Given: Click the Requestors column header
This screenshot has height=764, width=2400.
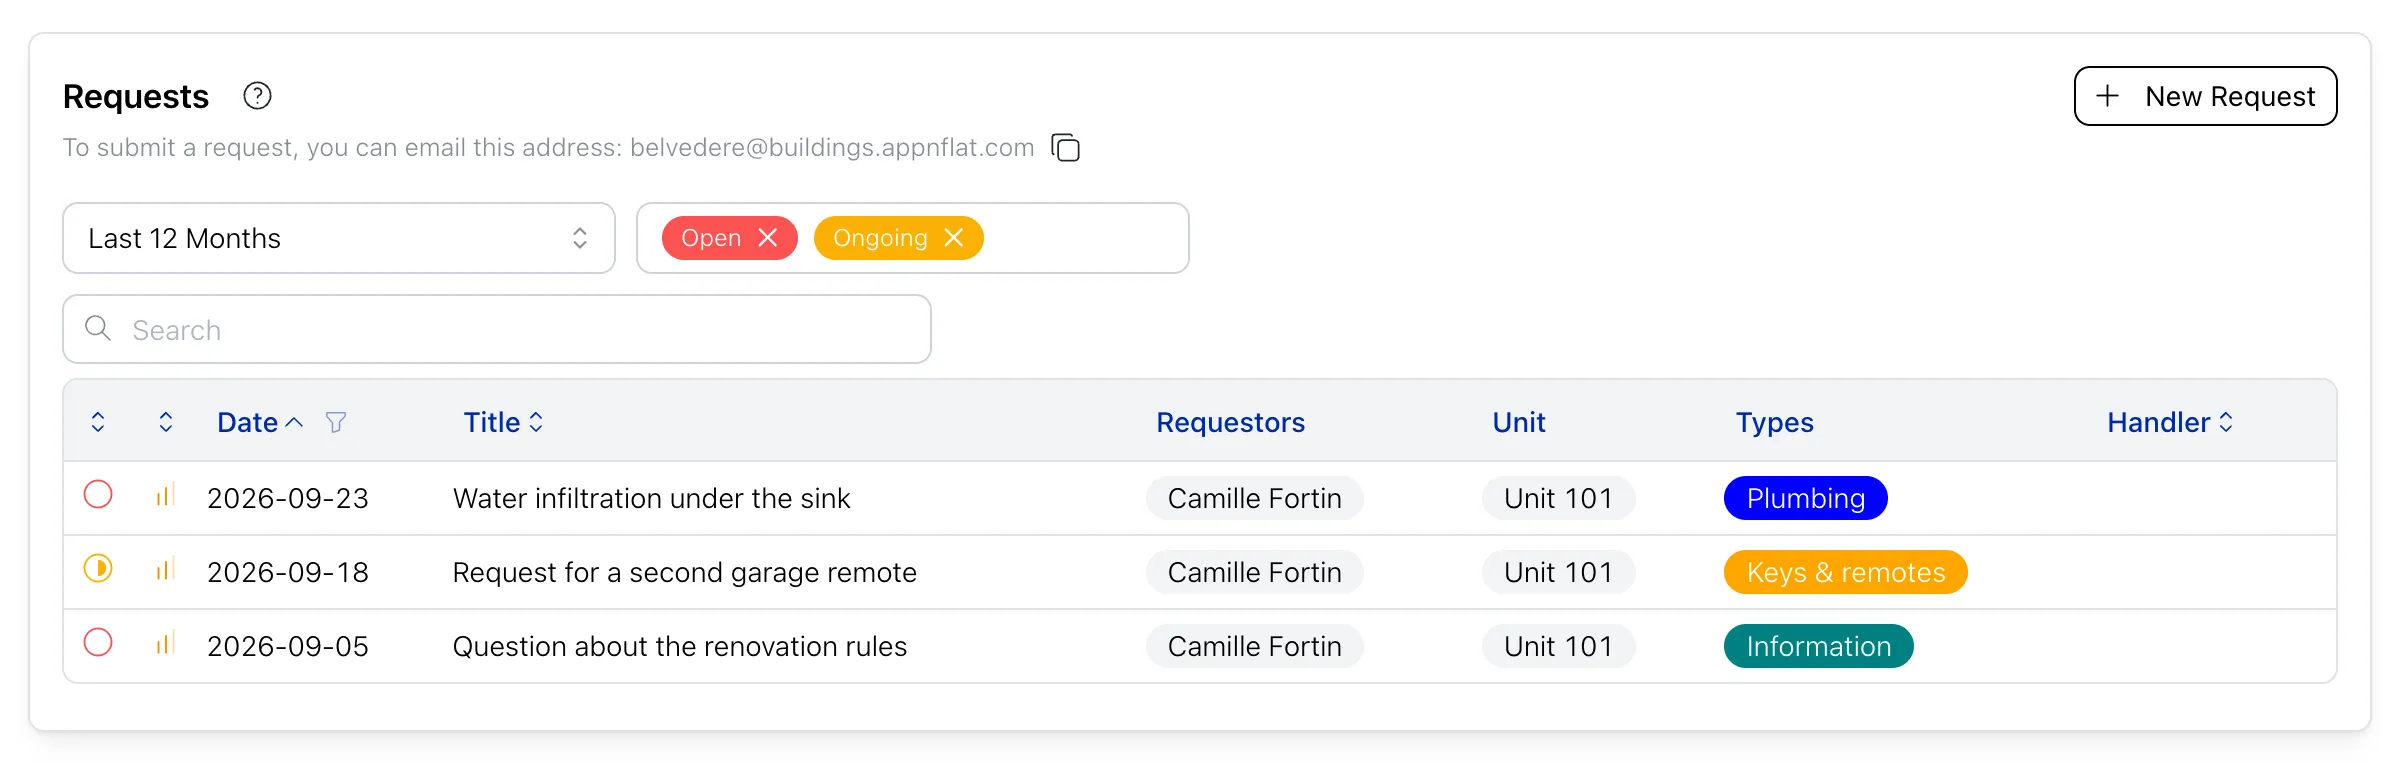Looking at the screenshot, I should coord(1230,422).
